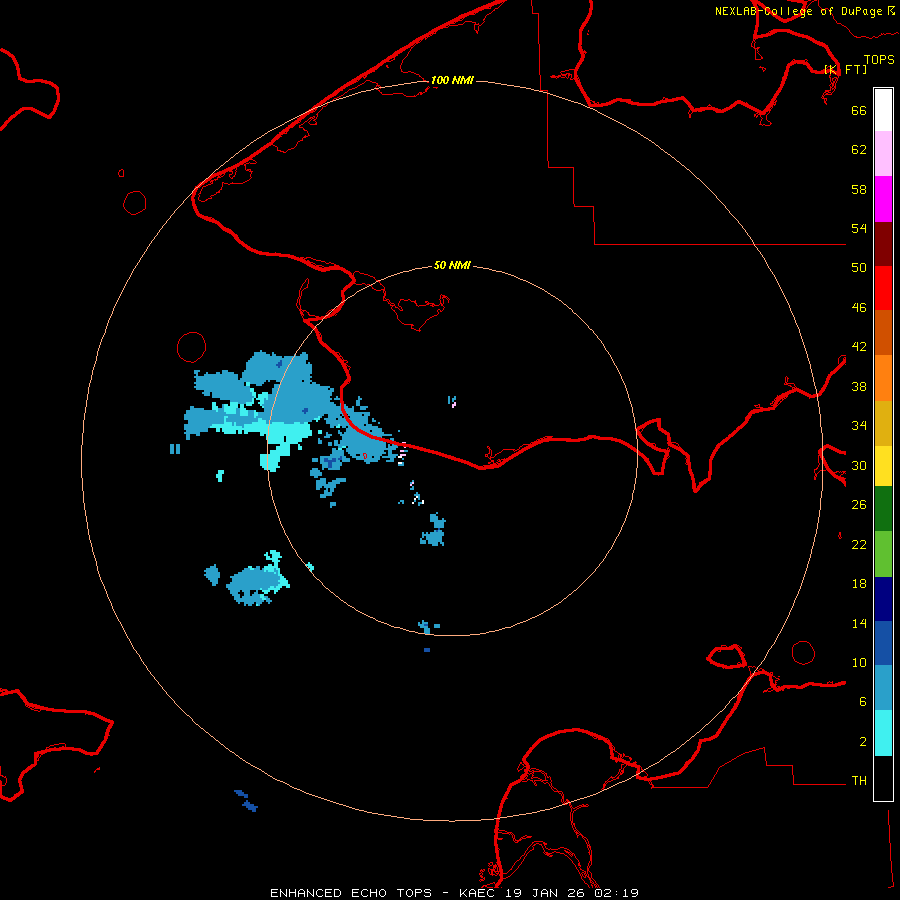
Task: Select the "38" legend value
Action: [859, 387]
